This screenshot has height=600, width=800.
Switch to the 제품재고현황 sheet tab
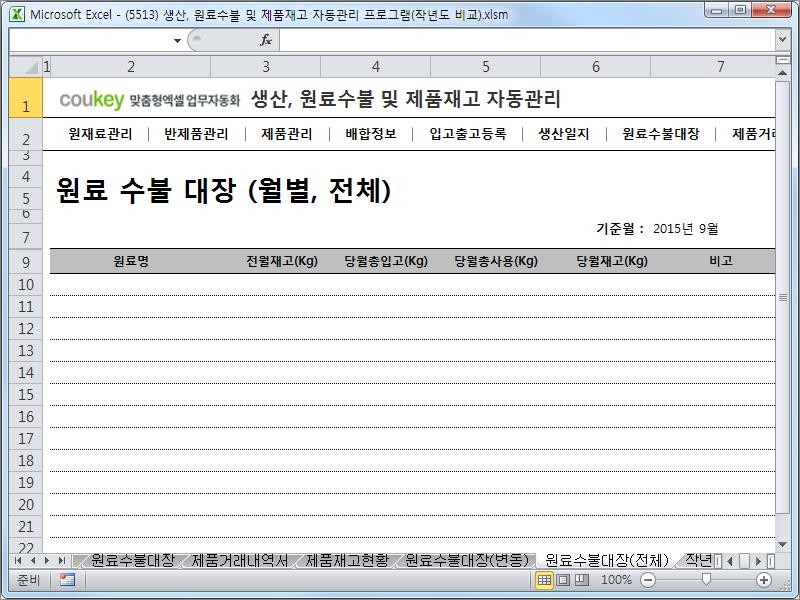click(347, 560)
